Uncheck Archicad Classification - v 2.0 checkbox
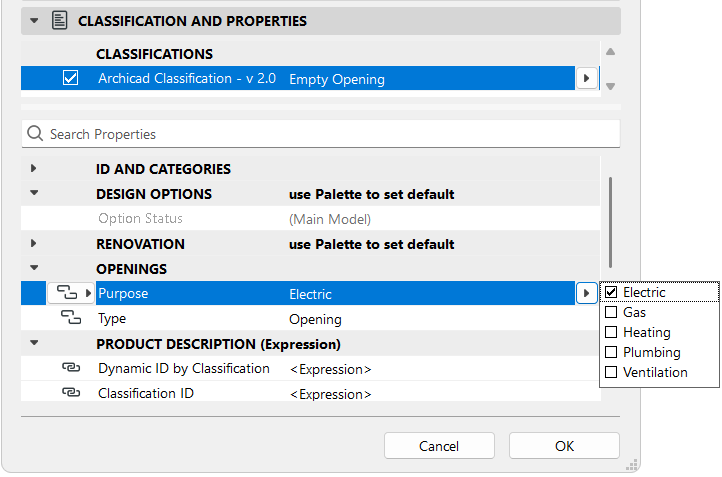722x477 pixels. (70, 78)
